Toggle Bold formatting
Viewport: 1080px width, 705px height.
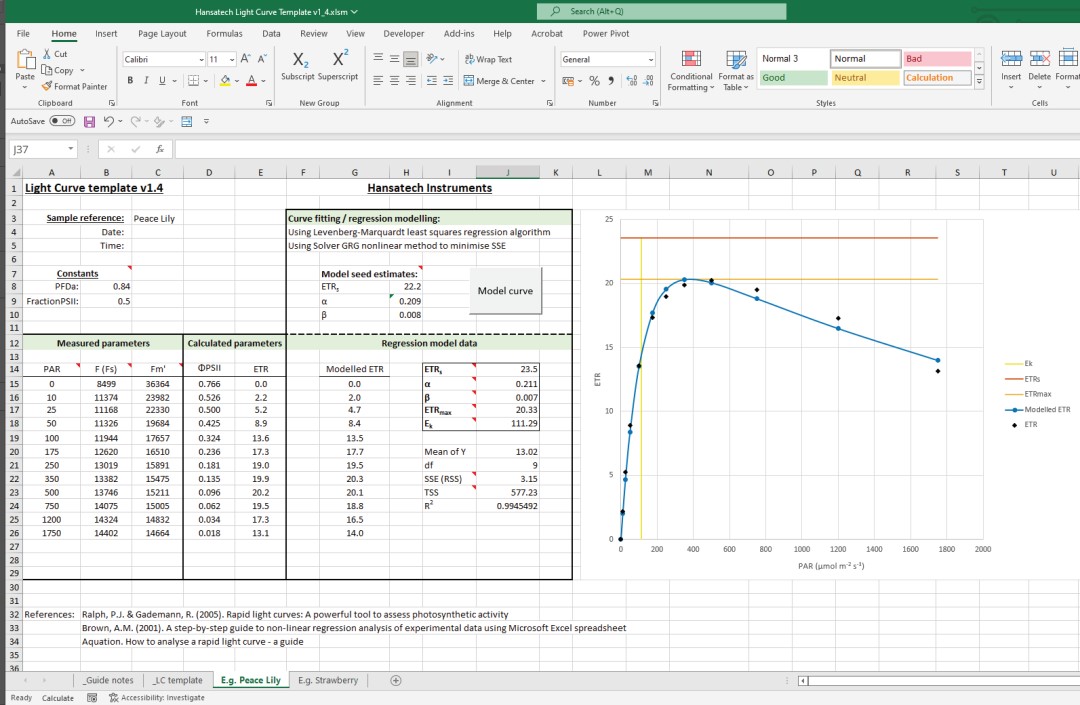(x=130, y=81)
